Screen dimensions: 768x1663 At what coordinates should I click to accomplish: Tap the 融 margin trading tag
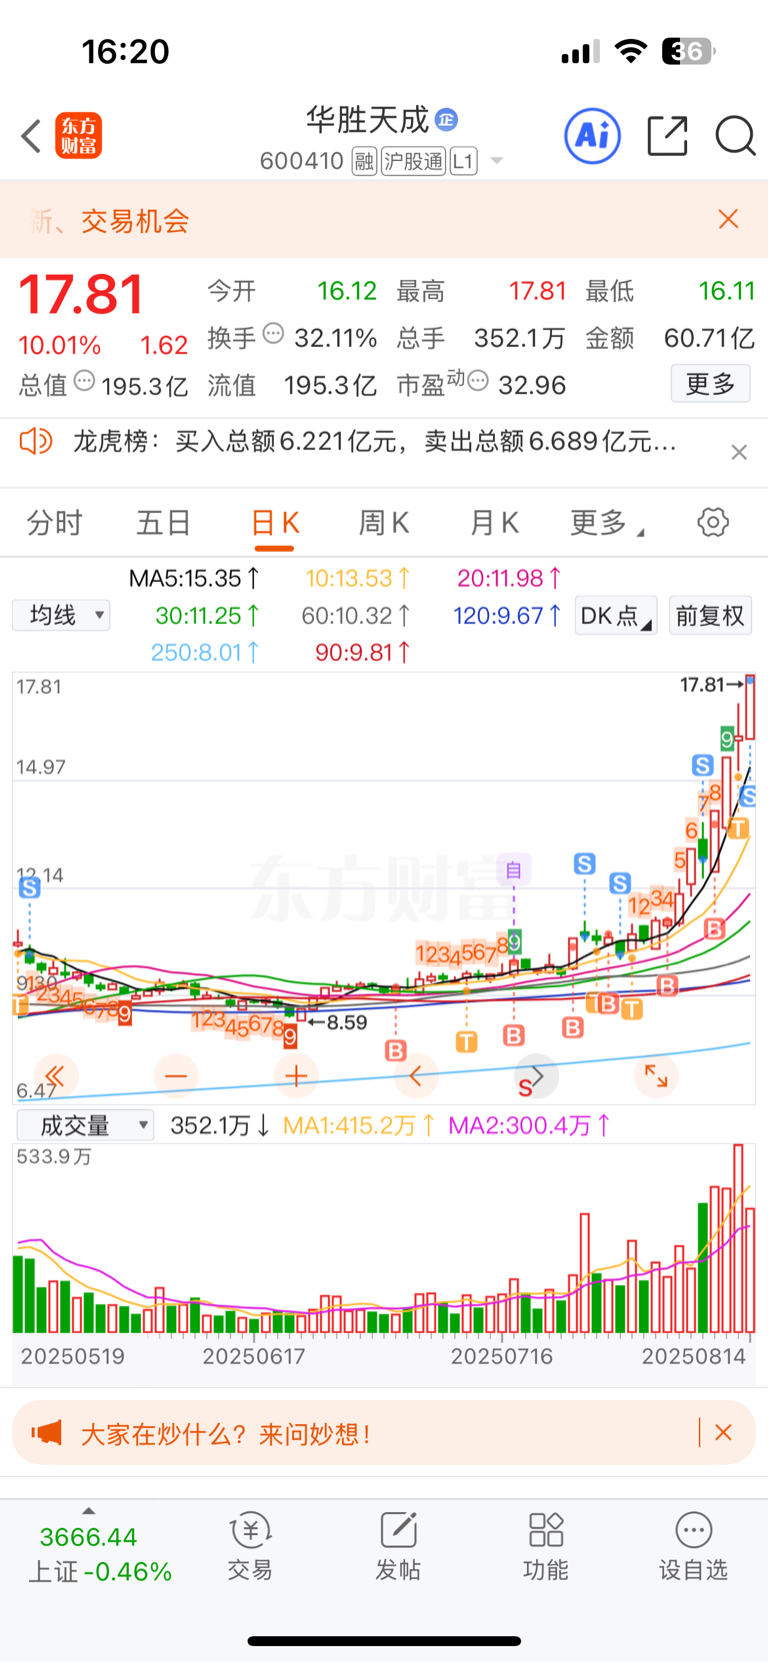[364, 161]
